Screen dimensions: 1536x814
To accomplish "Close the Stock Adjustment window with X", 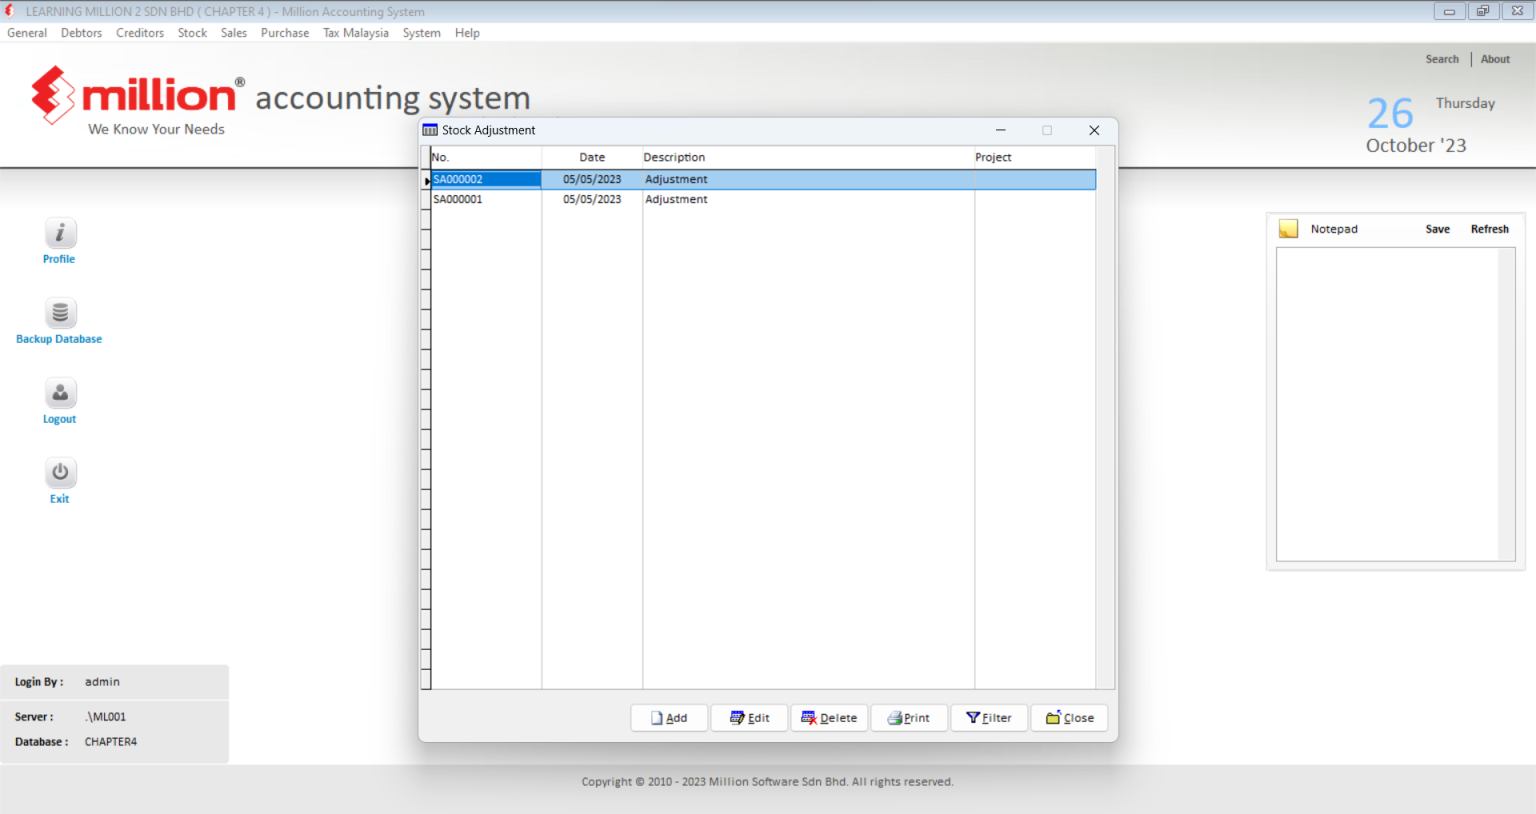I will (1094, 130).
